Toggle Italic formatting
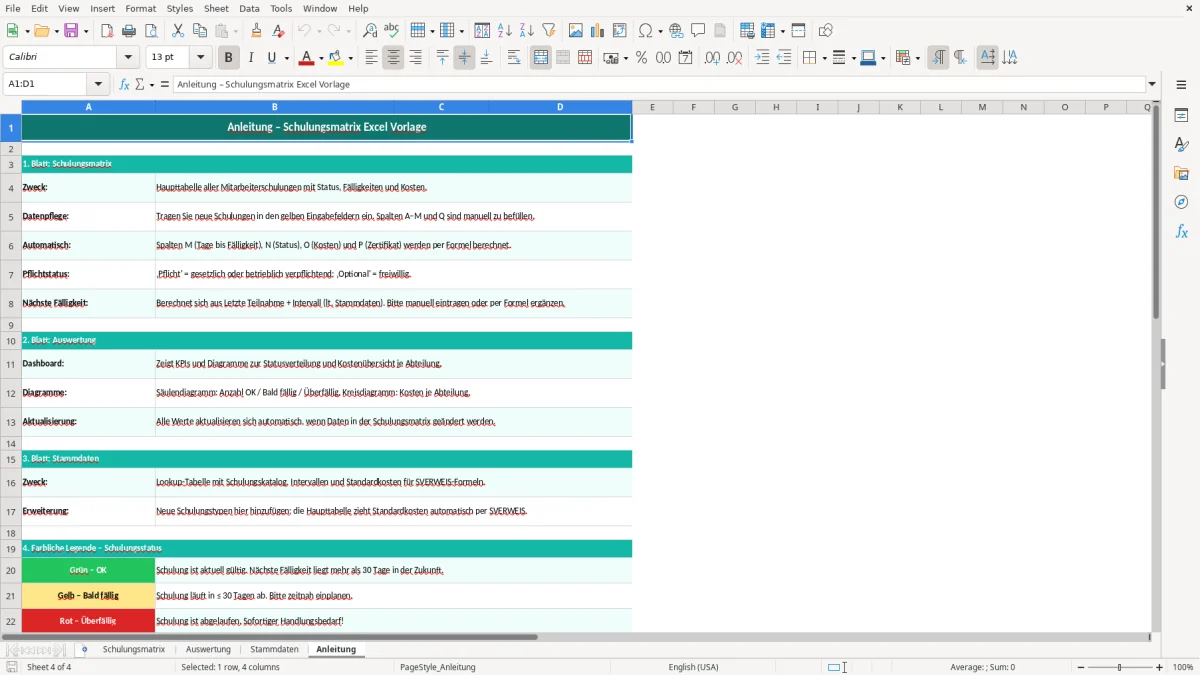The image size is (1200, 675). click(x=251, y=58)
